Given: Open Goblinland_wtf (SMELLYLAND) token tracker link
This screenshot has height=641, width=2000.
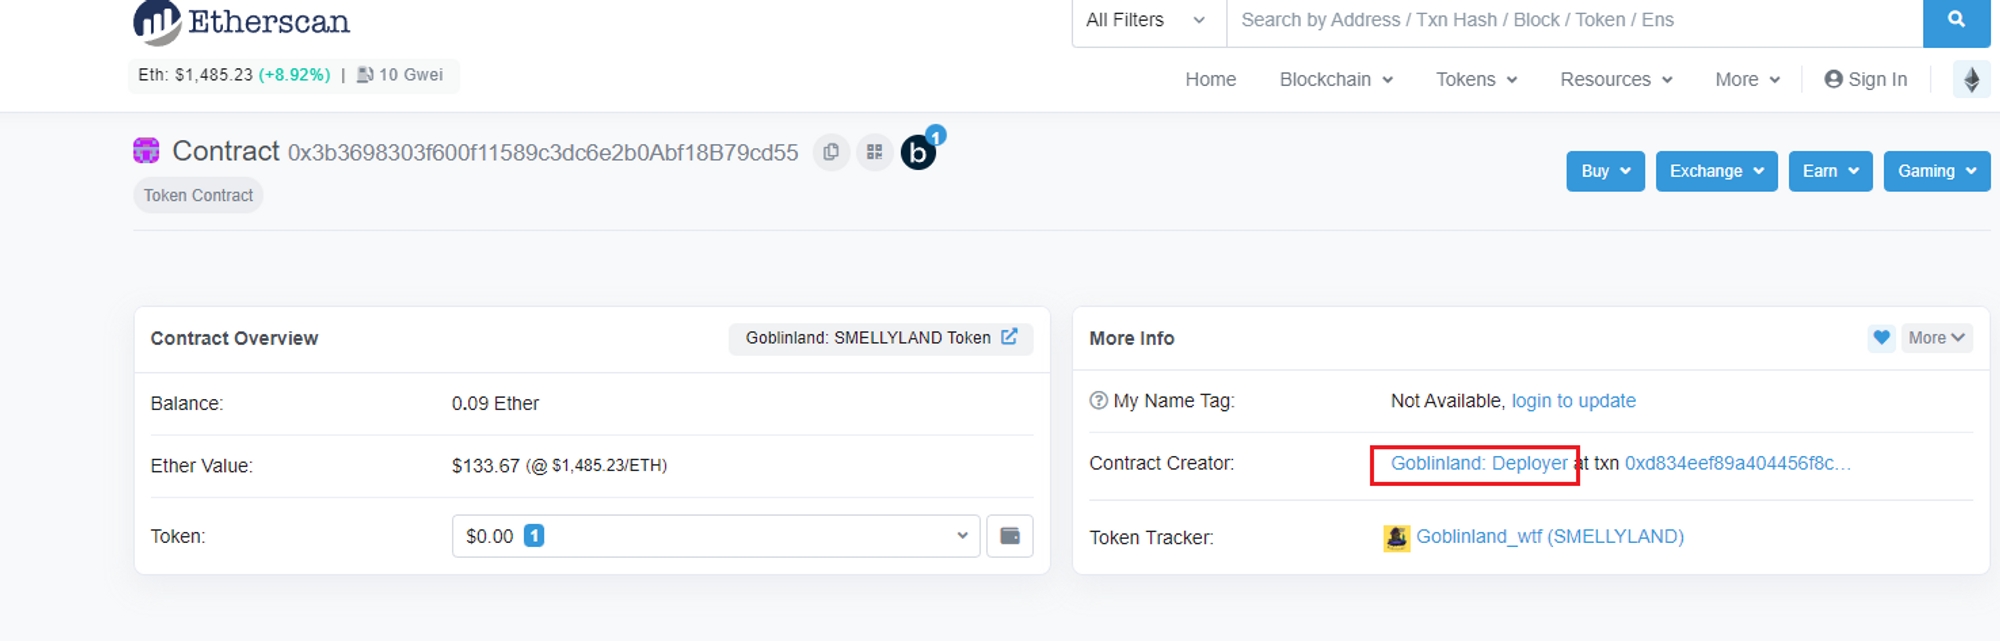Looking at the screenshot, I should [x=1549, y=537].
